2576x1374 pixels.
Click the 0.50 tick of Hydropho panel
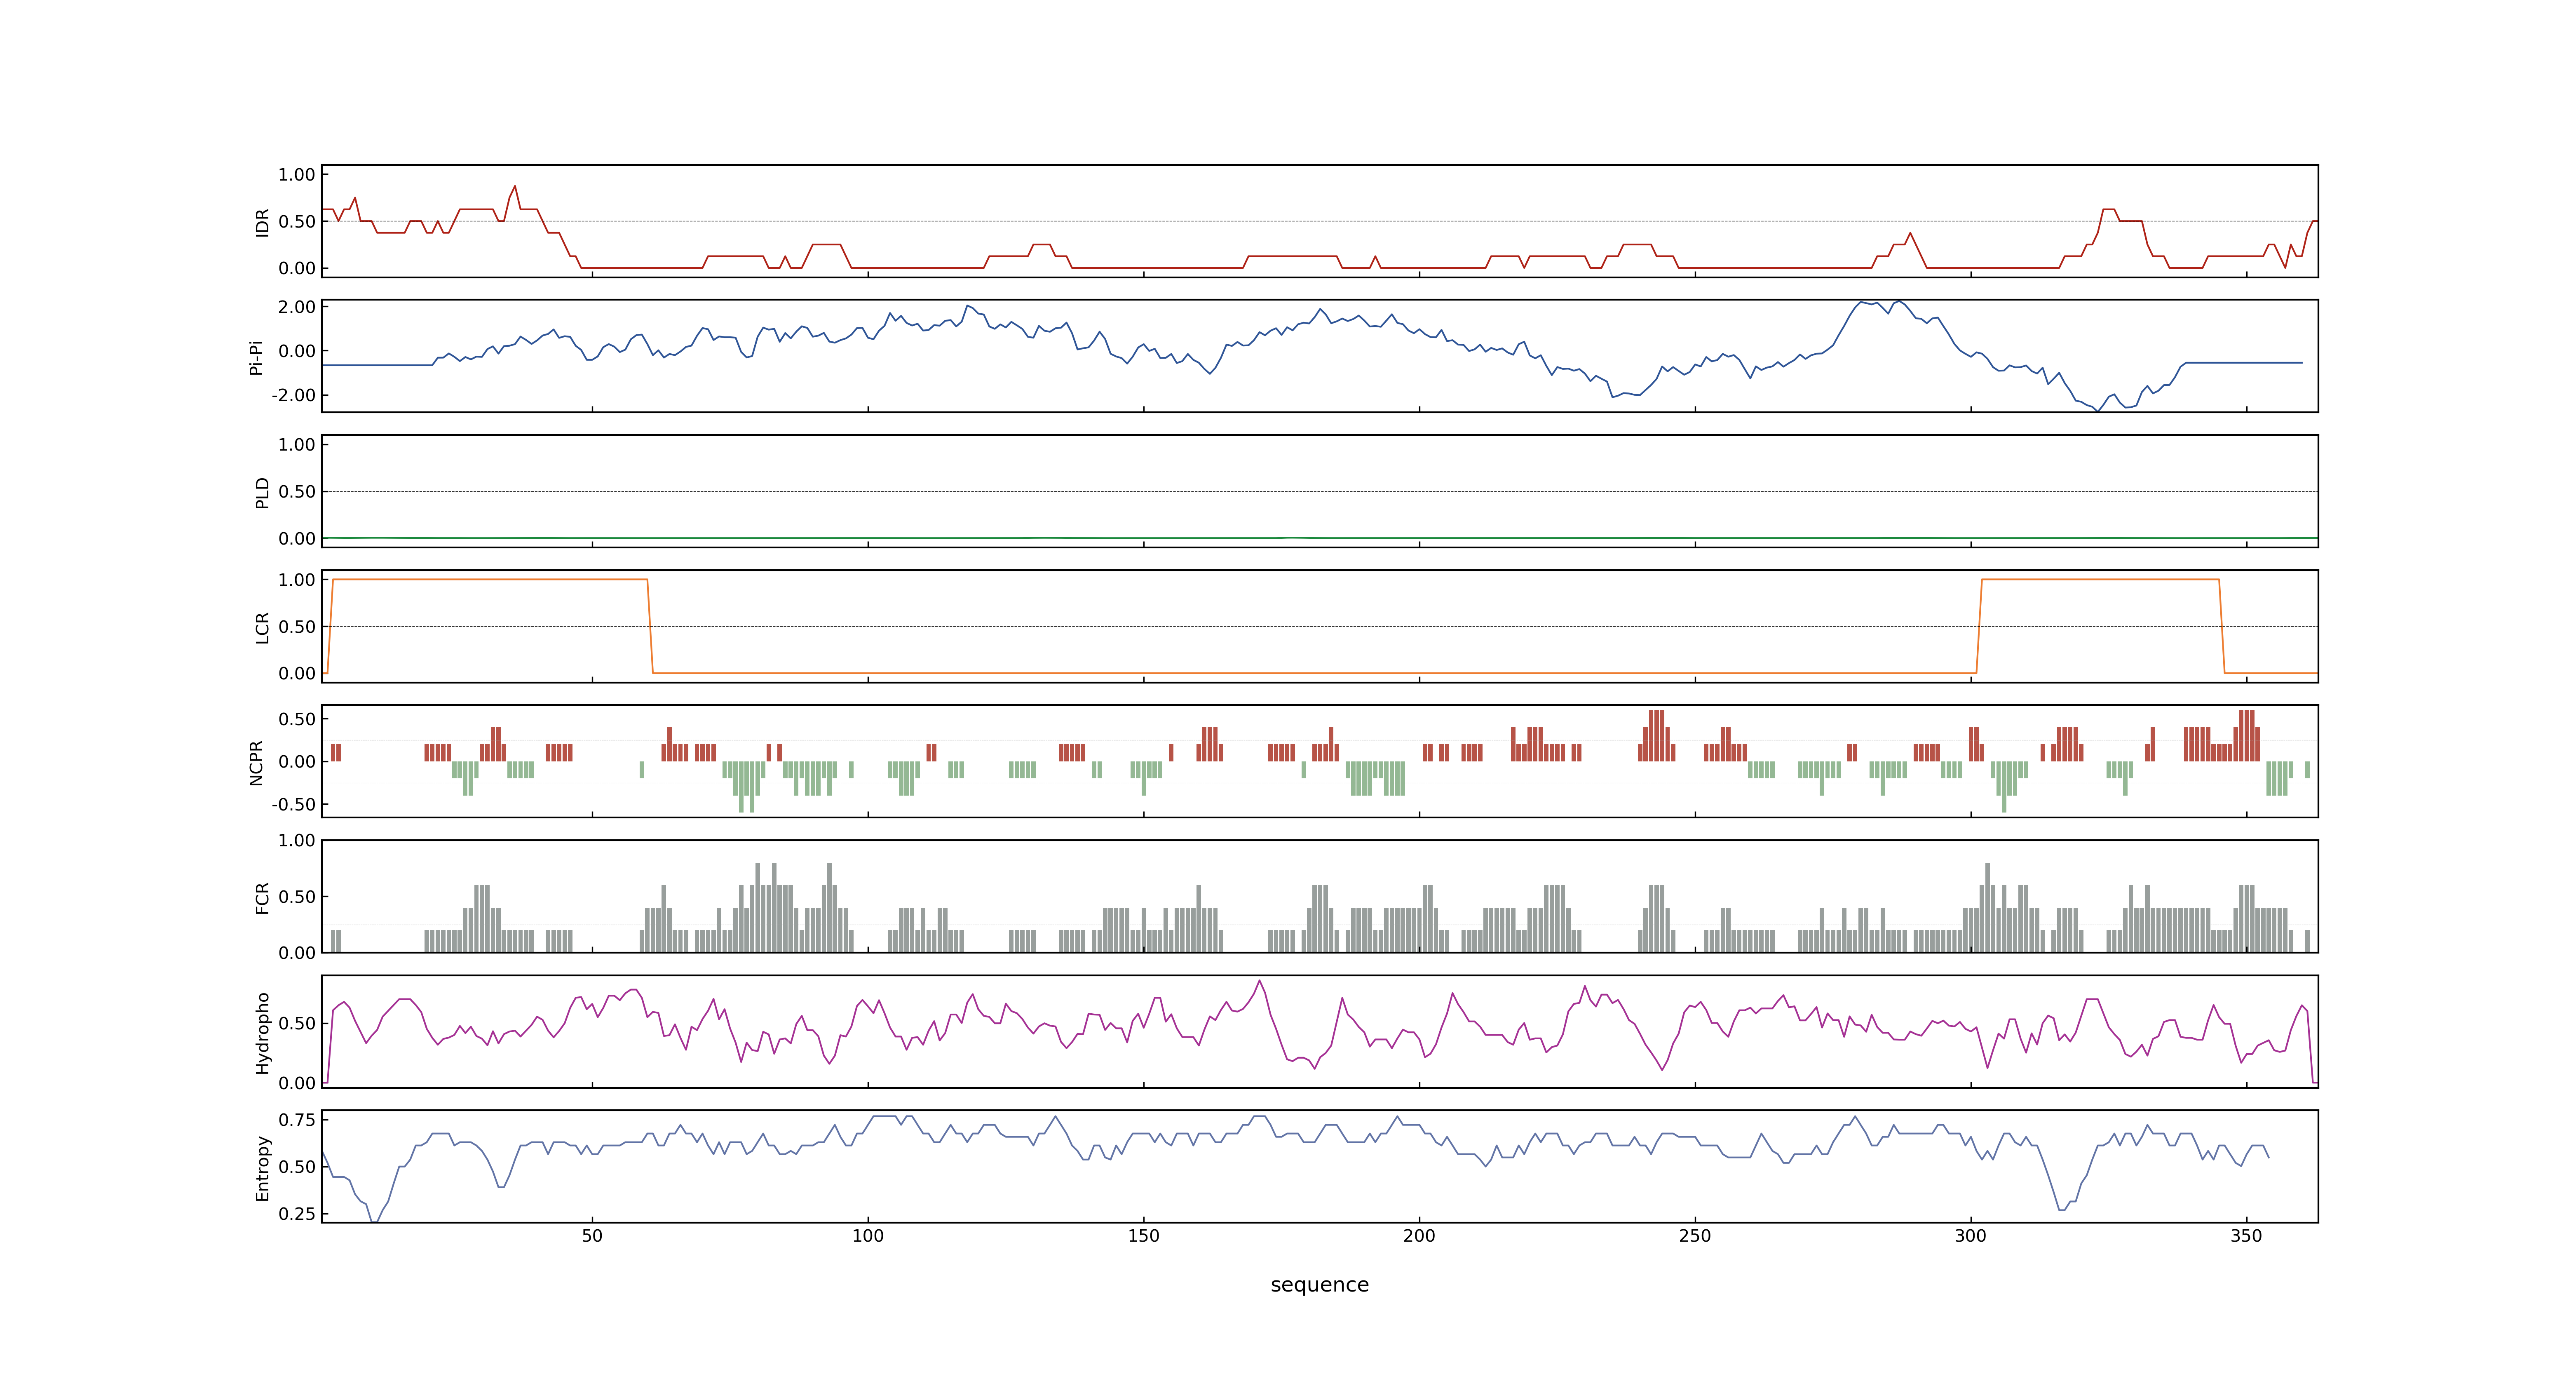pyautogui.click(x=297, y=1023)
